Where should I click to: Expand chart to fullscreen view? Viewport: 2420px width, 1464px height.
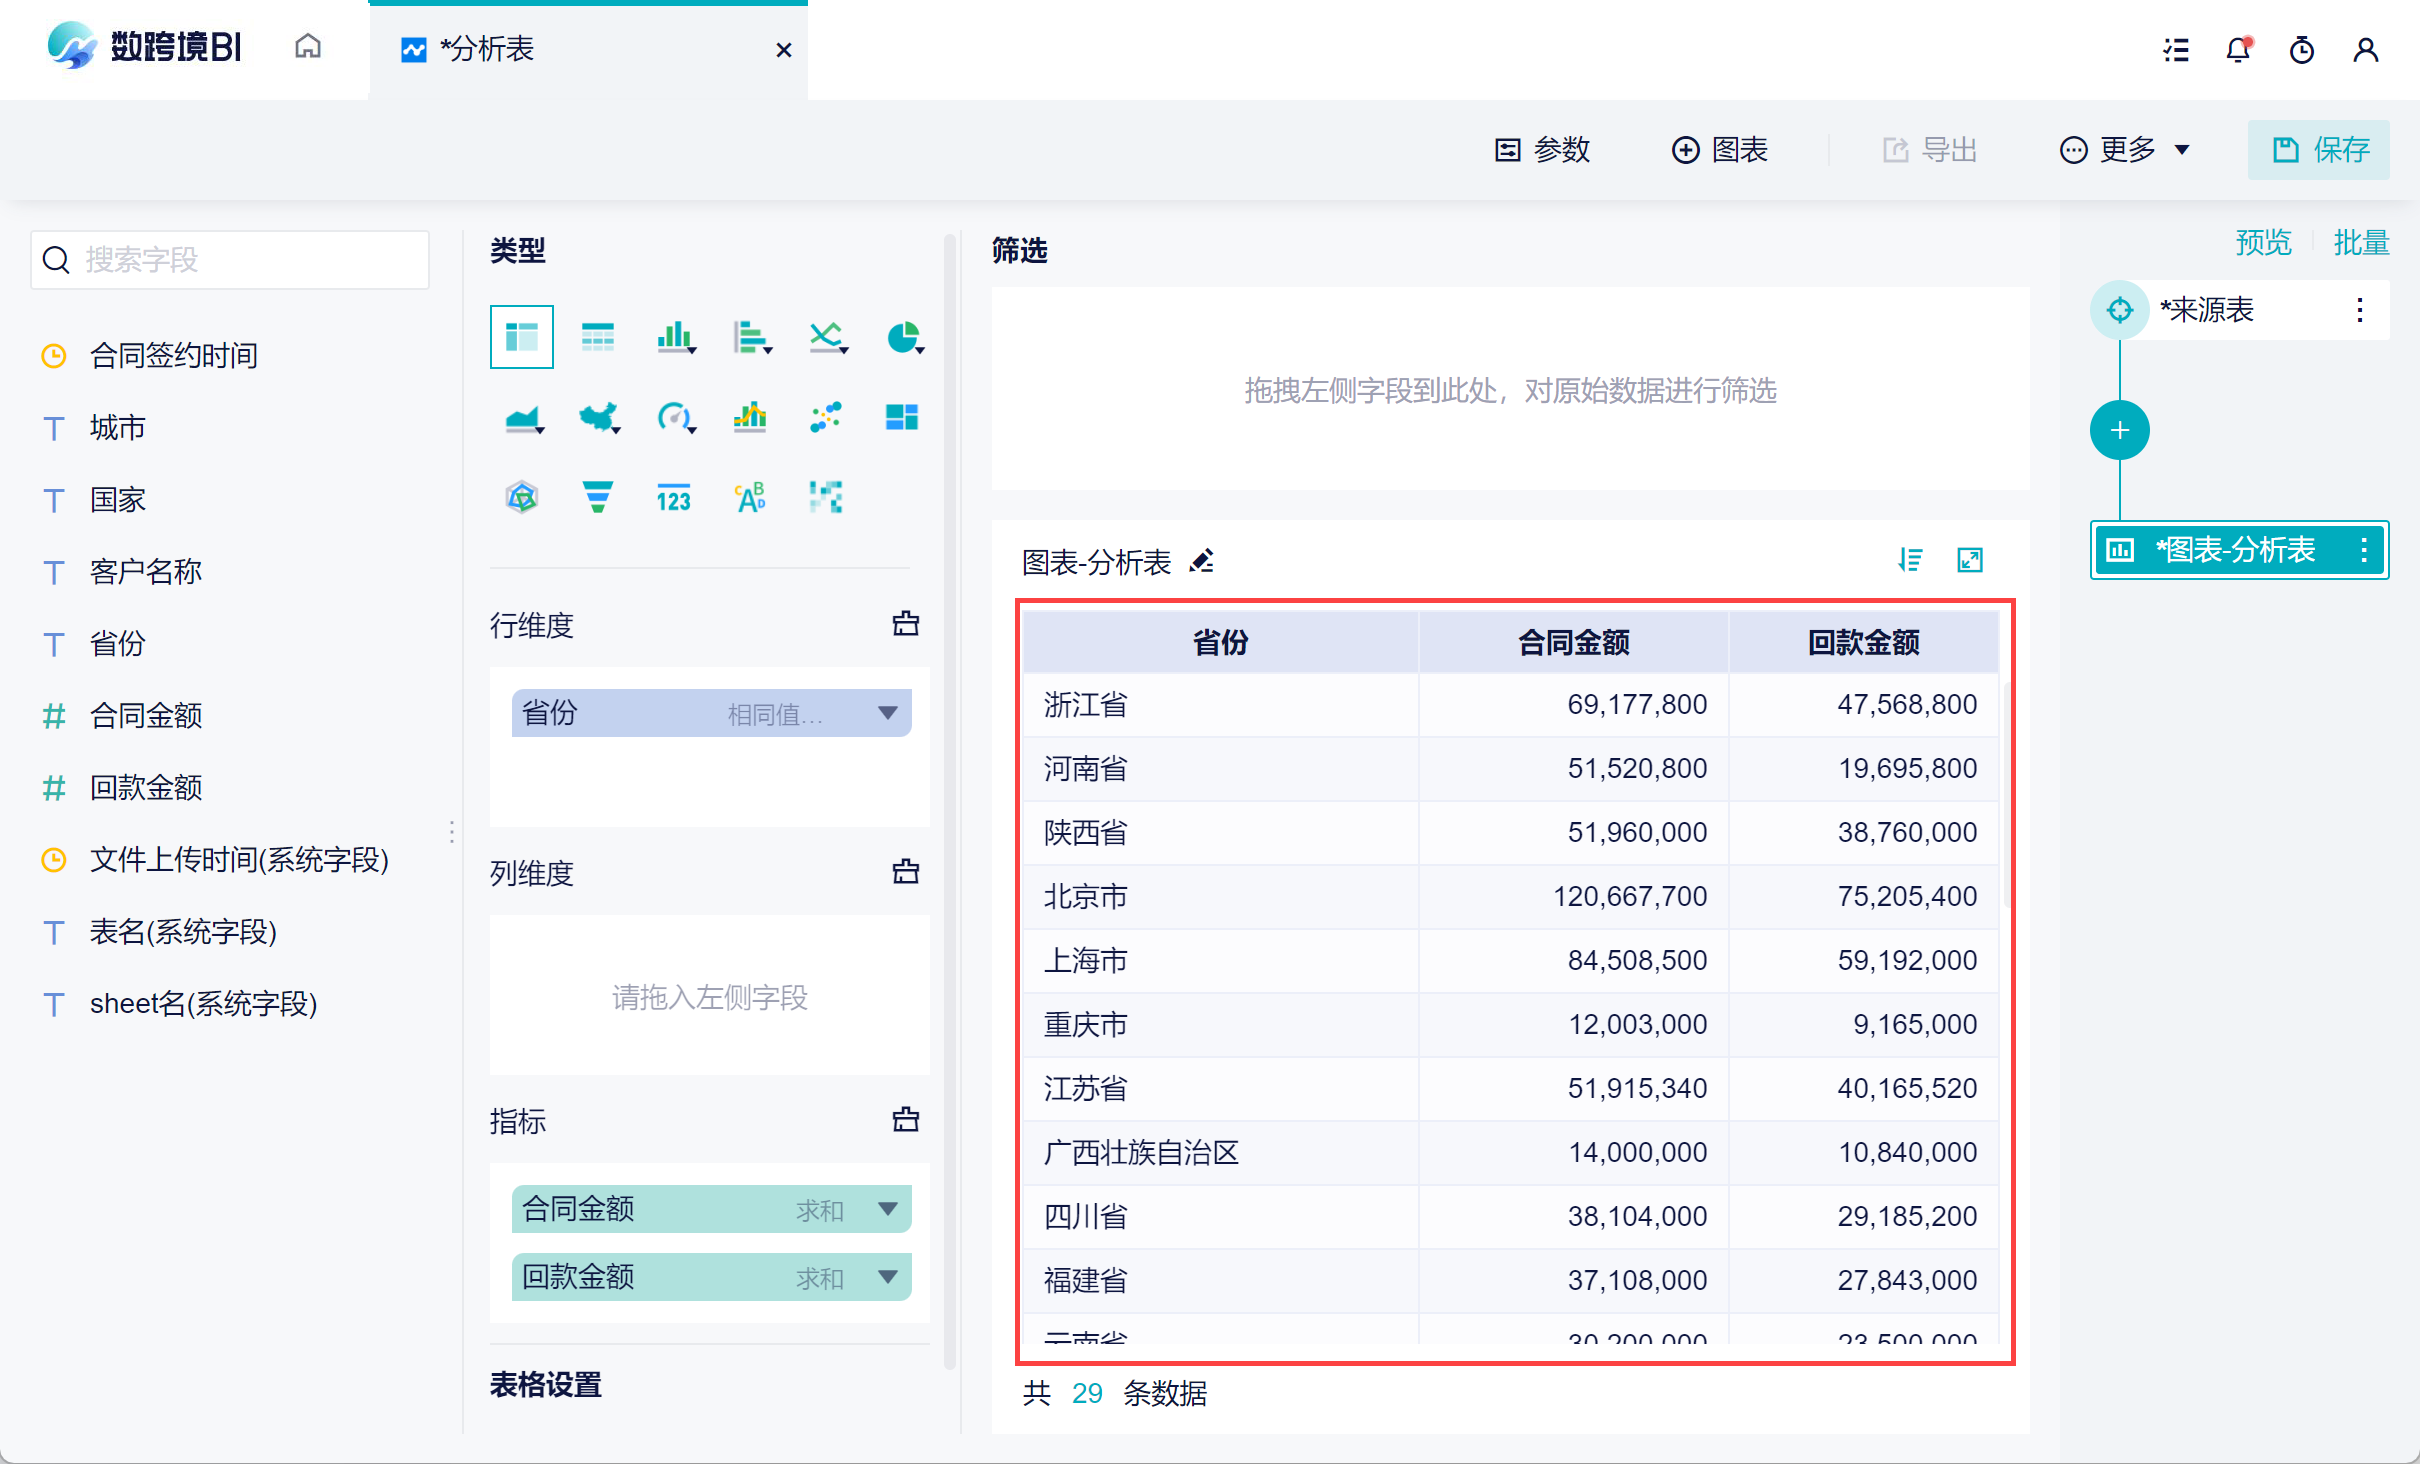pyautogui.click(x=1970, y=560)
